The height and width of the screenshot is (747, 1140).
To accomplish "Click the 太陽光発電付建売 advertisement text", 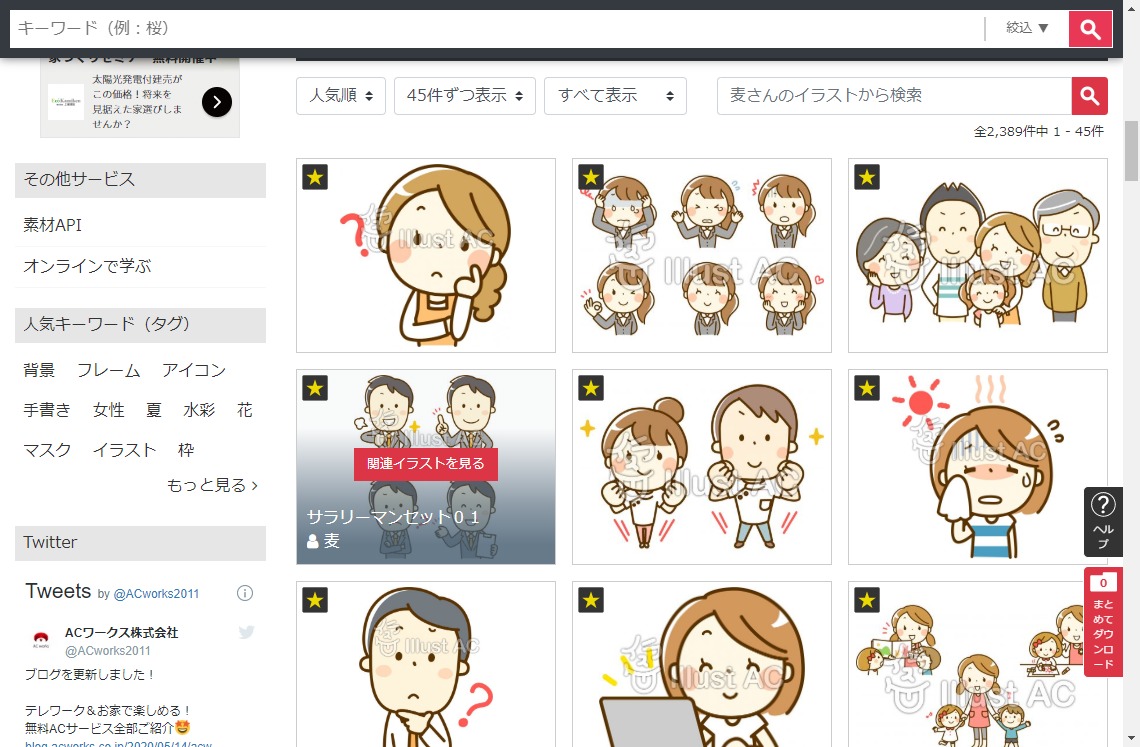I will pos(137,101).
